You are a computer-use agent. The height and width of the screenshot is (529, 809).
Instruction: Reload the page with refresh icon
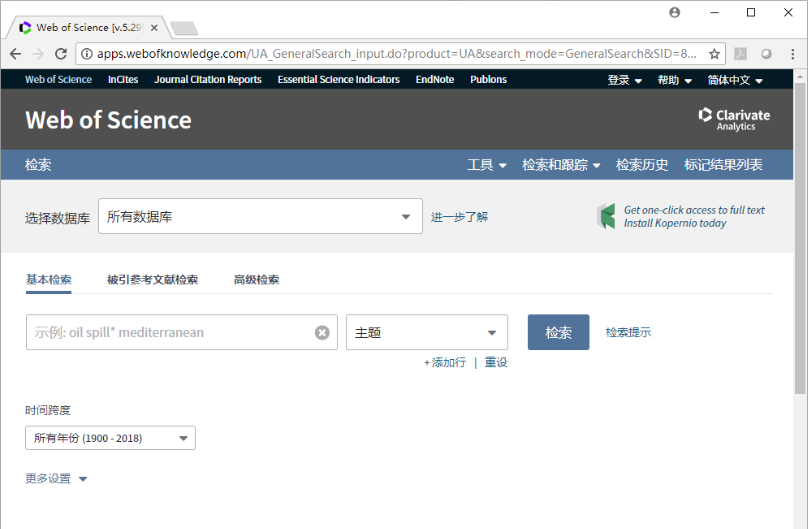tap(61, 54)
